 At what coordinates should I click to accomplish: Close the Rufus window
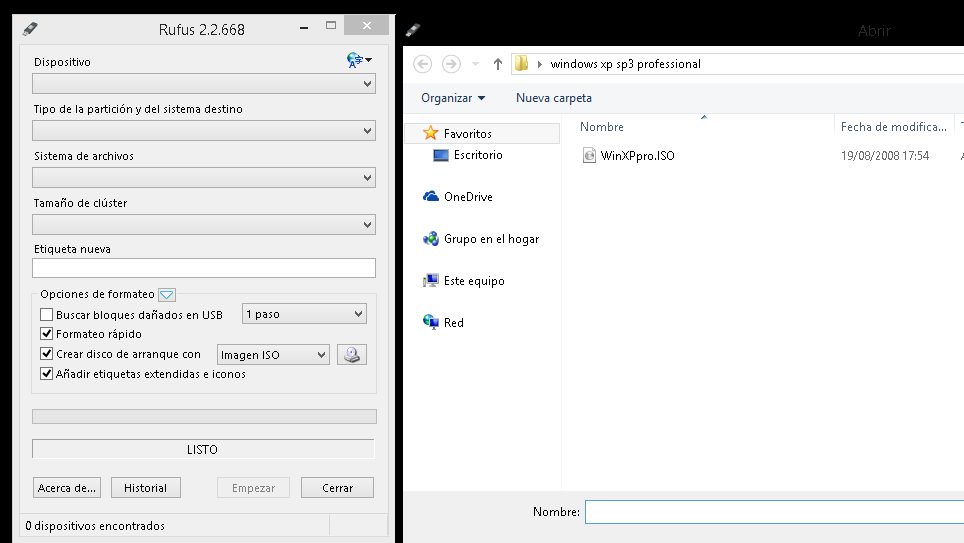pyautogui.click(x=366, y=25)
